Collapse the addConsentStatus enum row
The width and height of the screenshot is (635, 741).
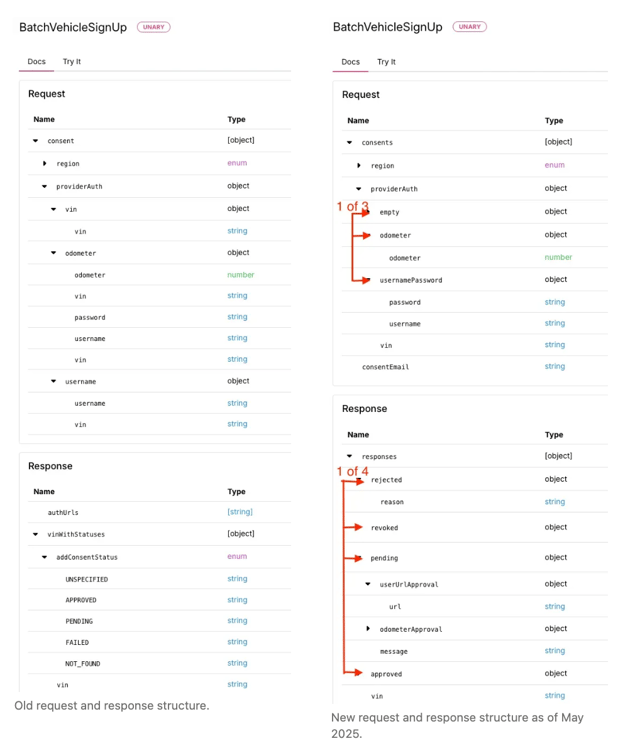pos(44,557)
